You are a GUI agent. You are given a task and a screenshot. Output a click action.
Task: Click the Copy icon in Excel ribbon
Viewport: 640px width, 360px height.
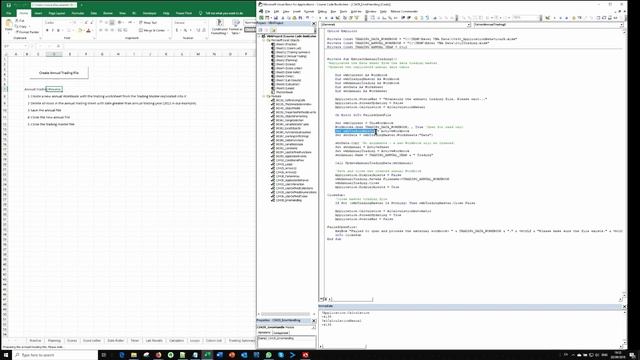point(22,26)
